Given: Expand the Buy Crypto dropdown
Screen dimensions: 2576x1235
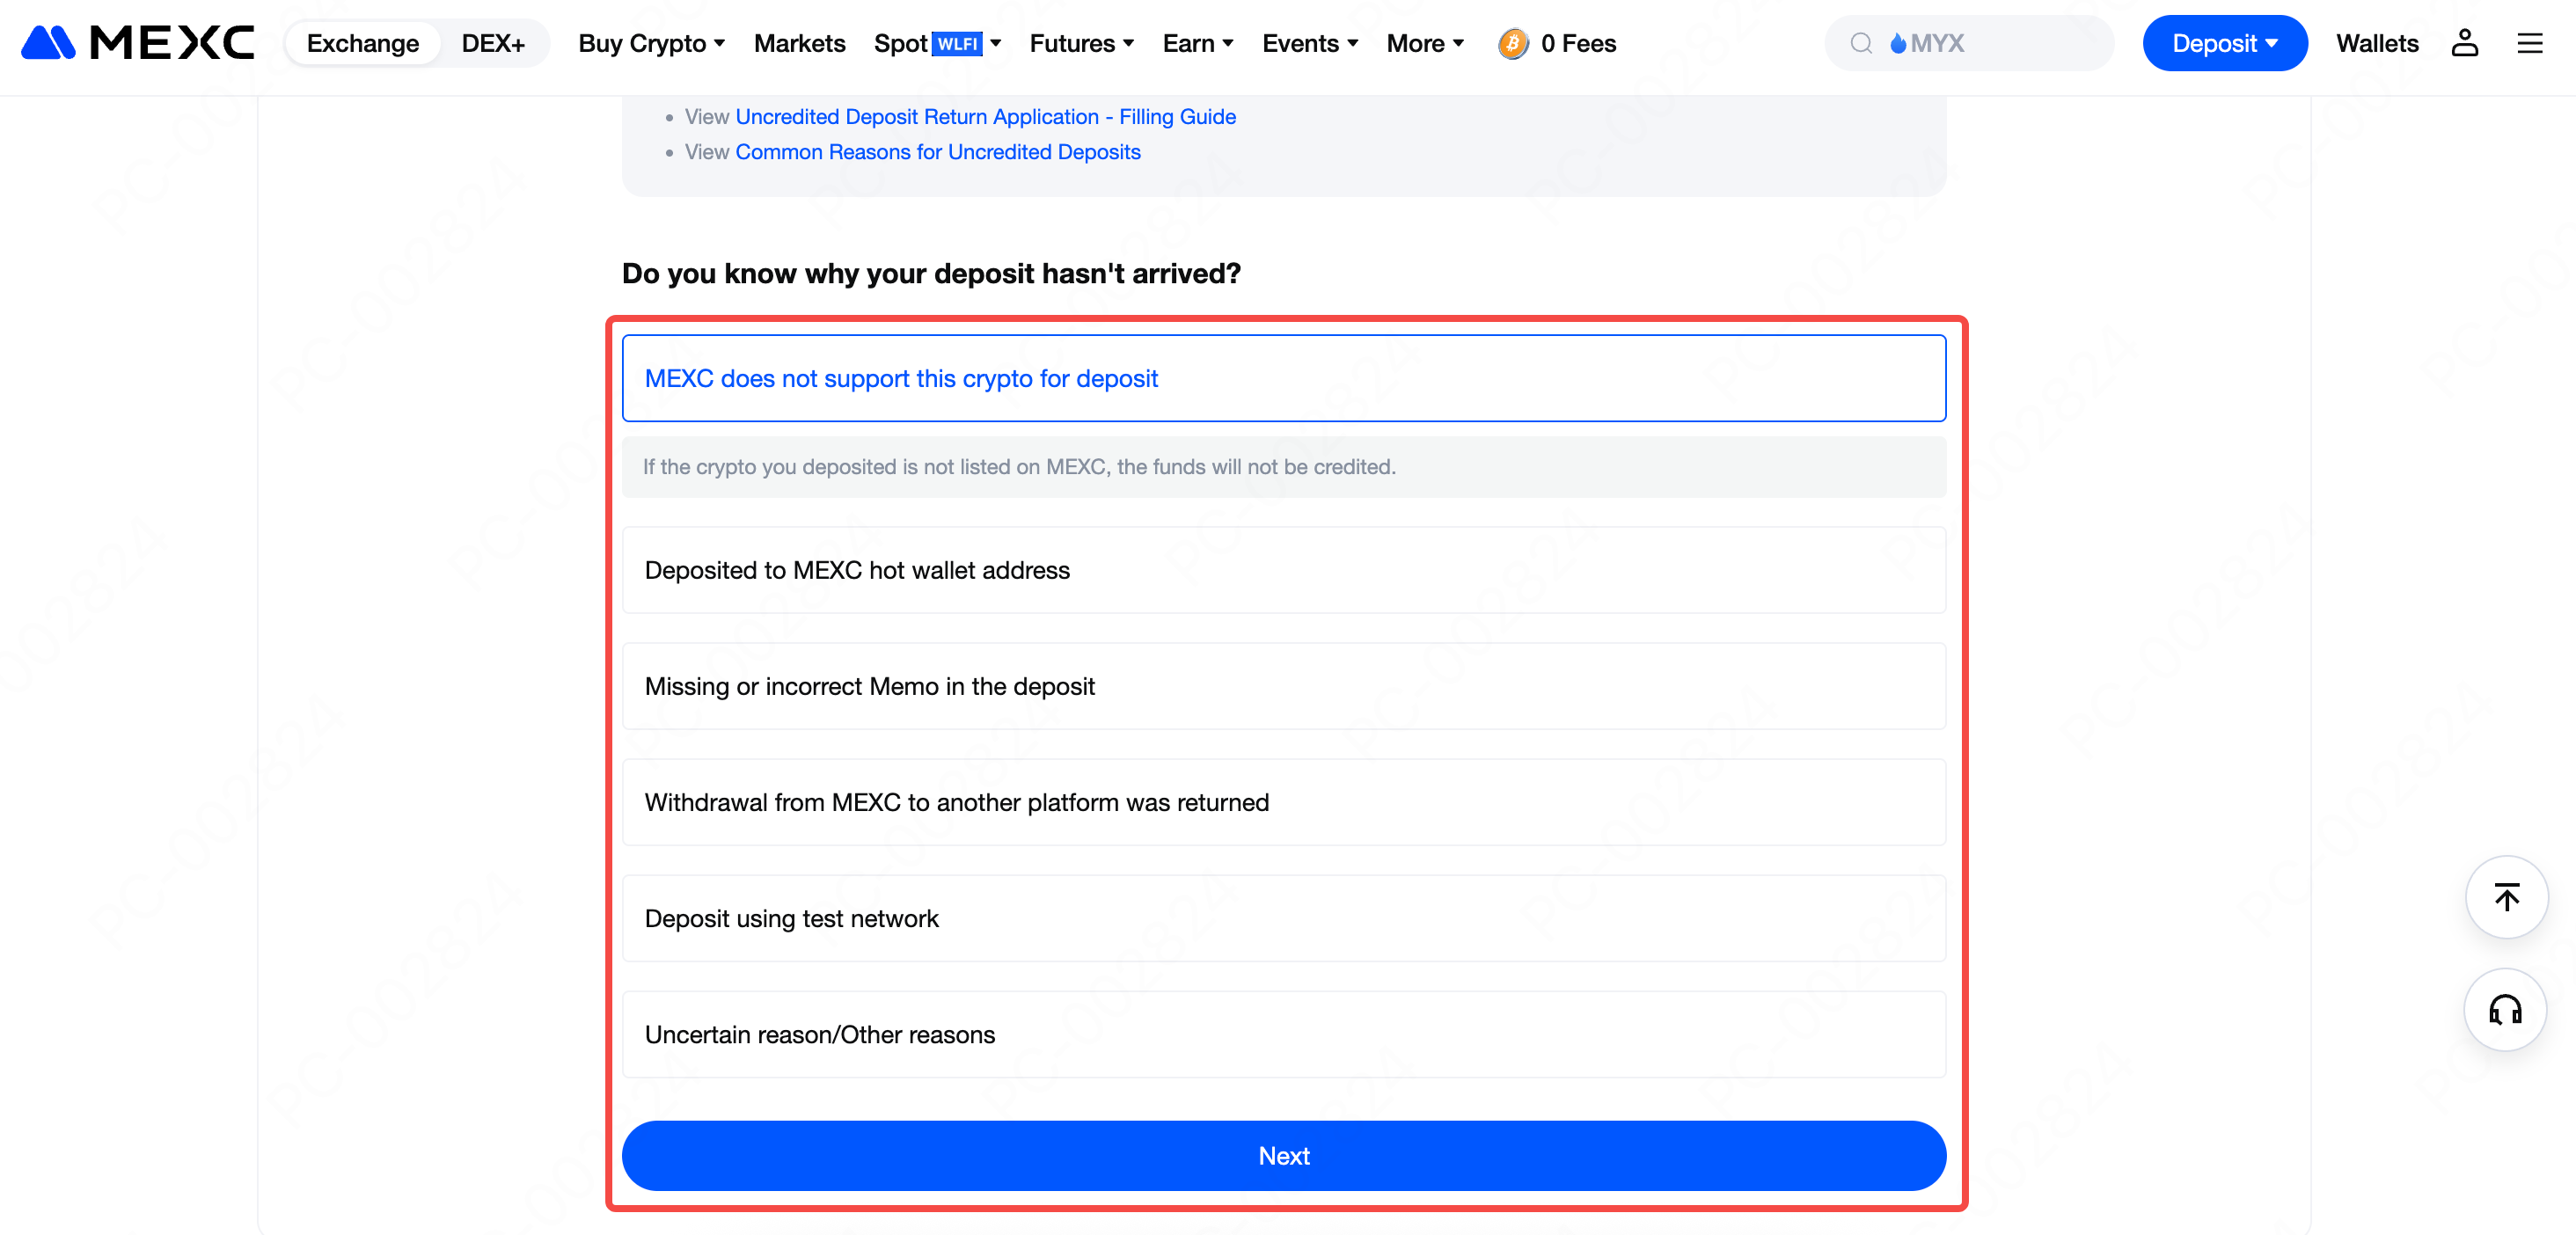Looking at the screenshot, I should pos(651,43).
